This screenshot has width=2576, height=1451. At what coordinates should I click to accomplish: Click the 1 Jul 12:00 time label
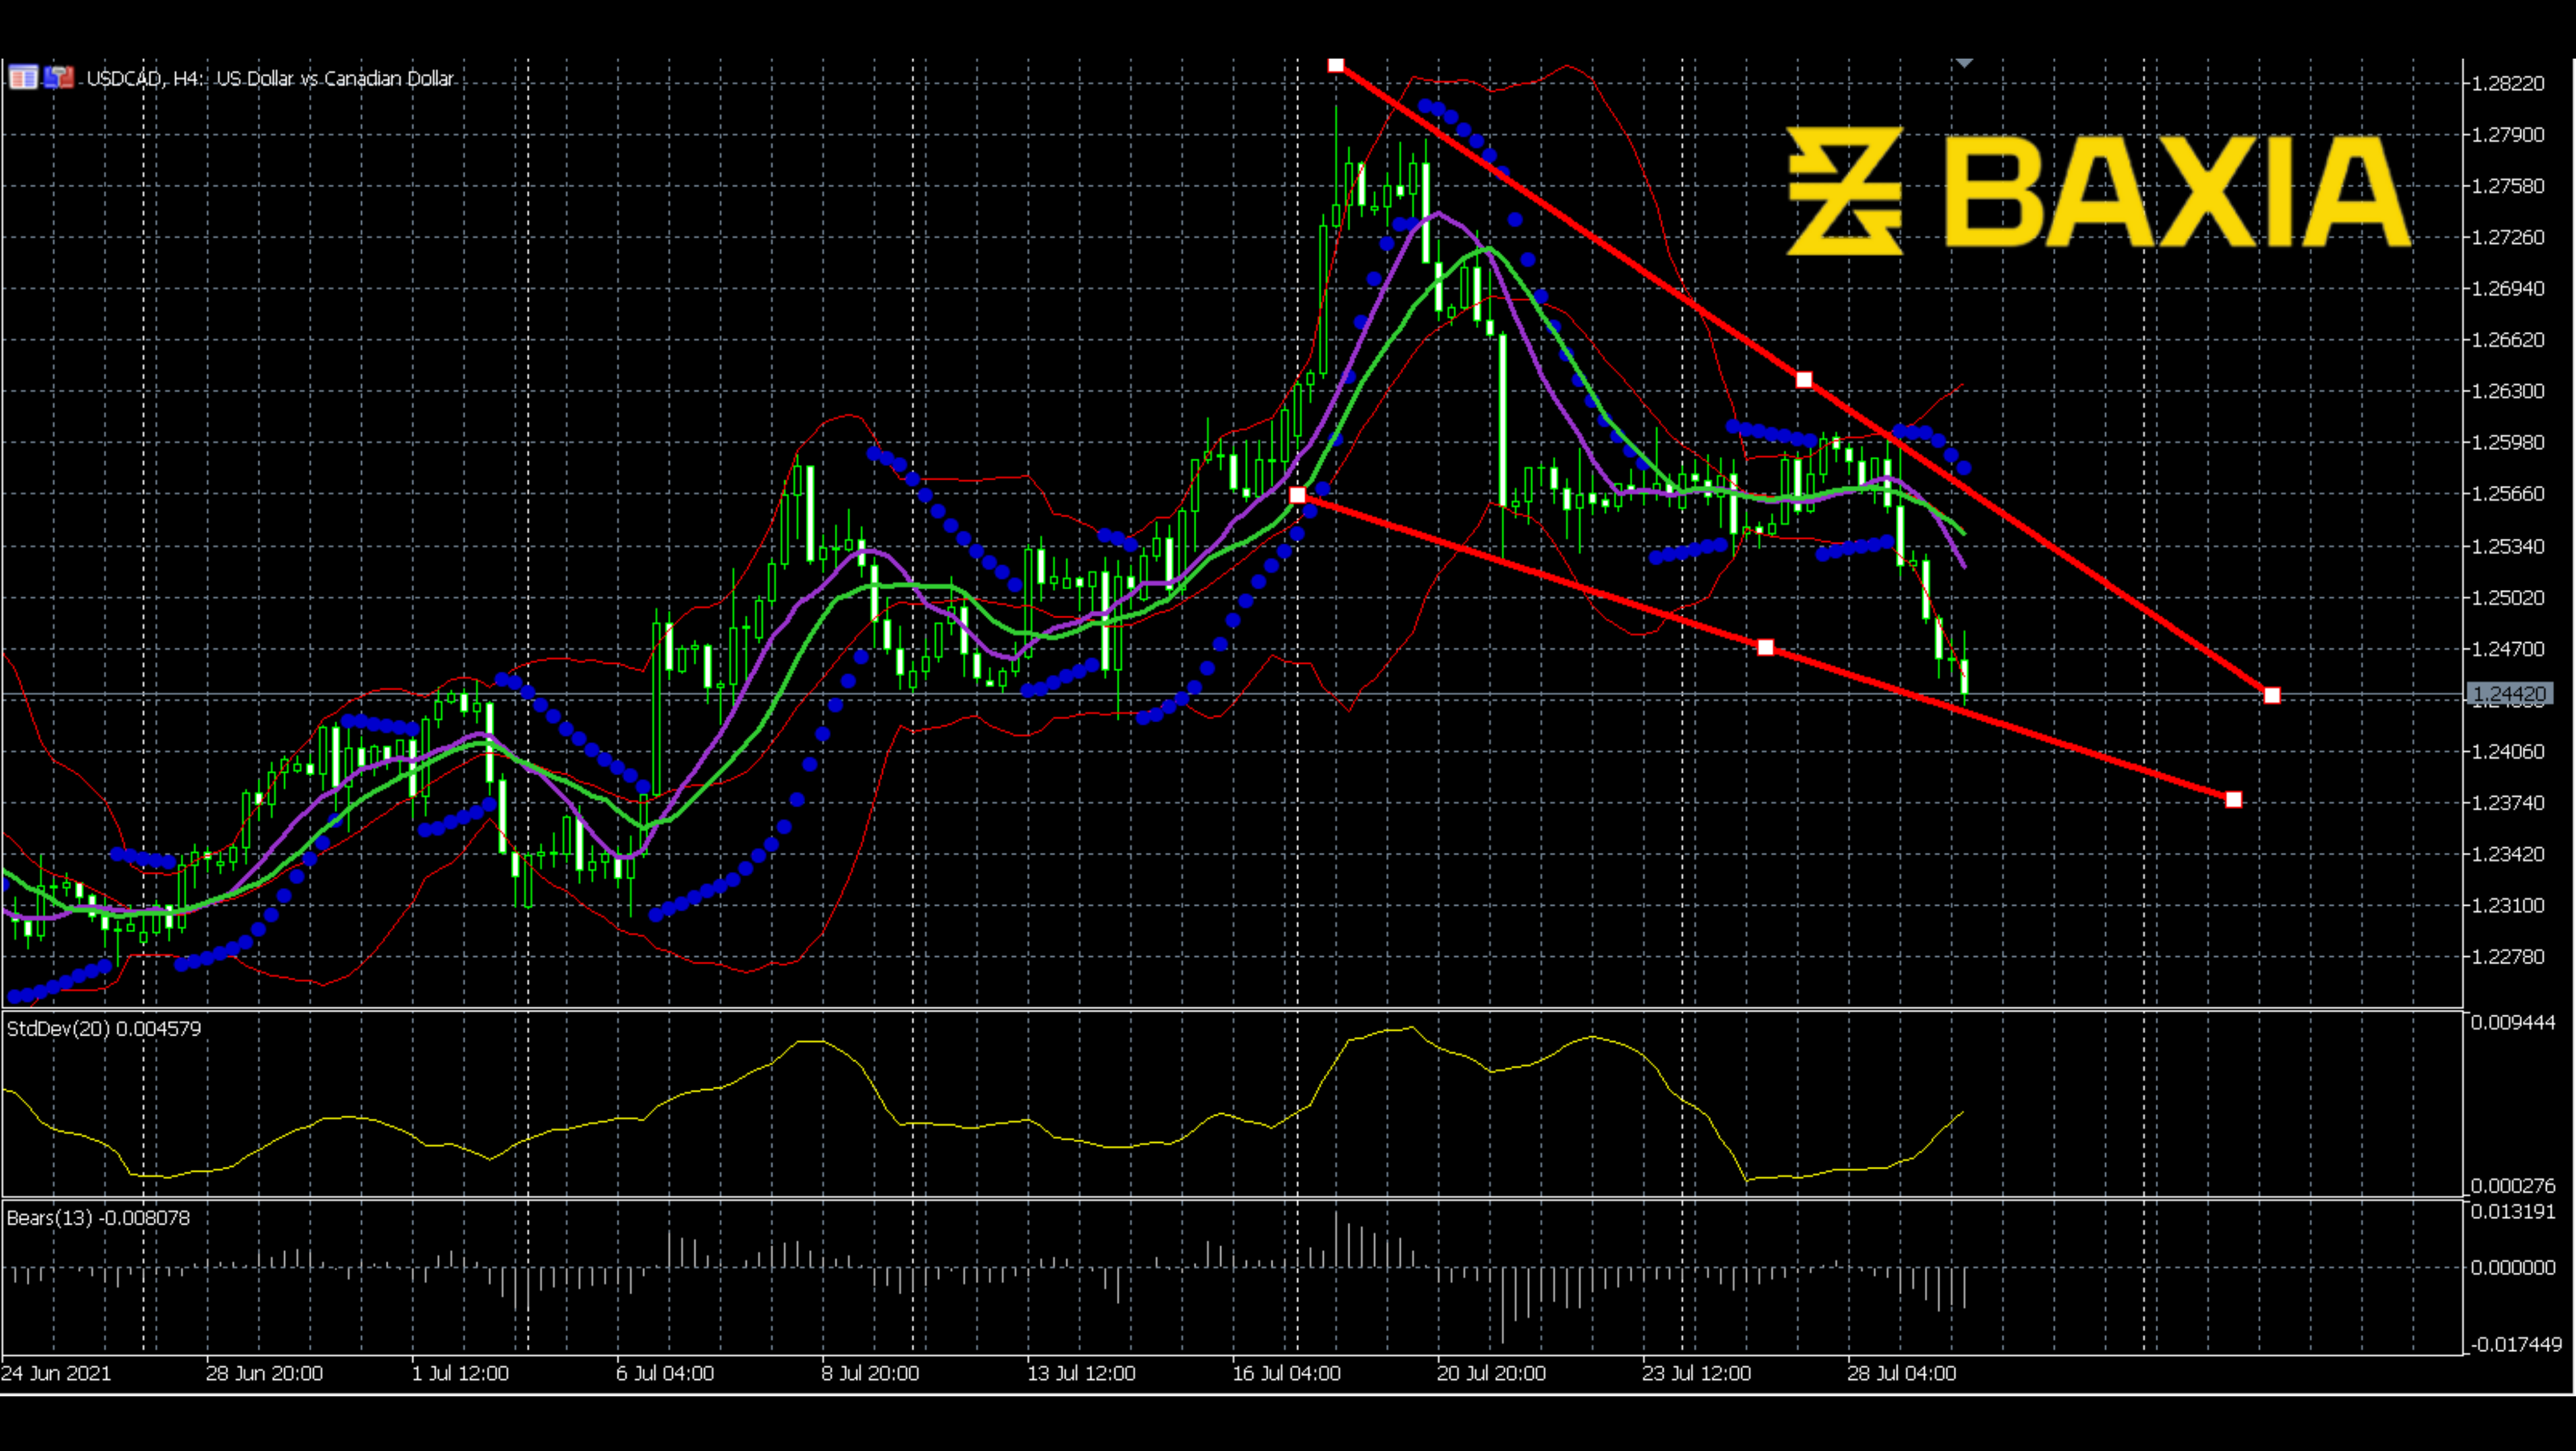460,1374
